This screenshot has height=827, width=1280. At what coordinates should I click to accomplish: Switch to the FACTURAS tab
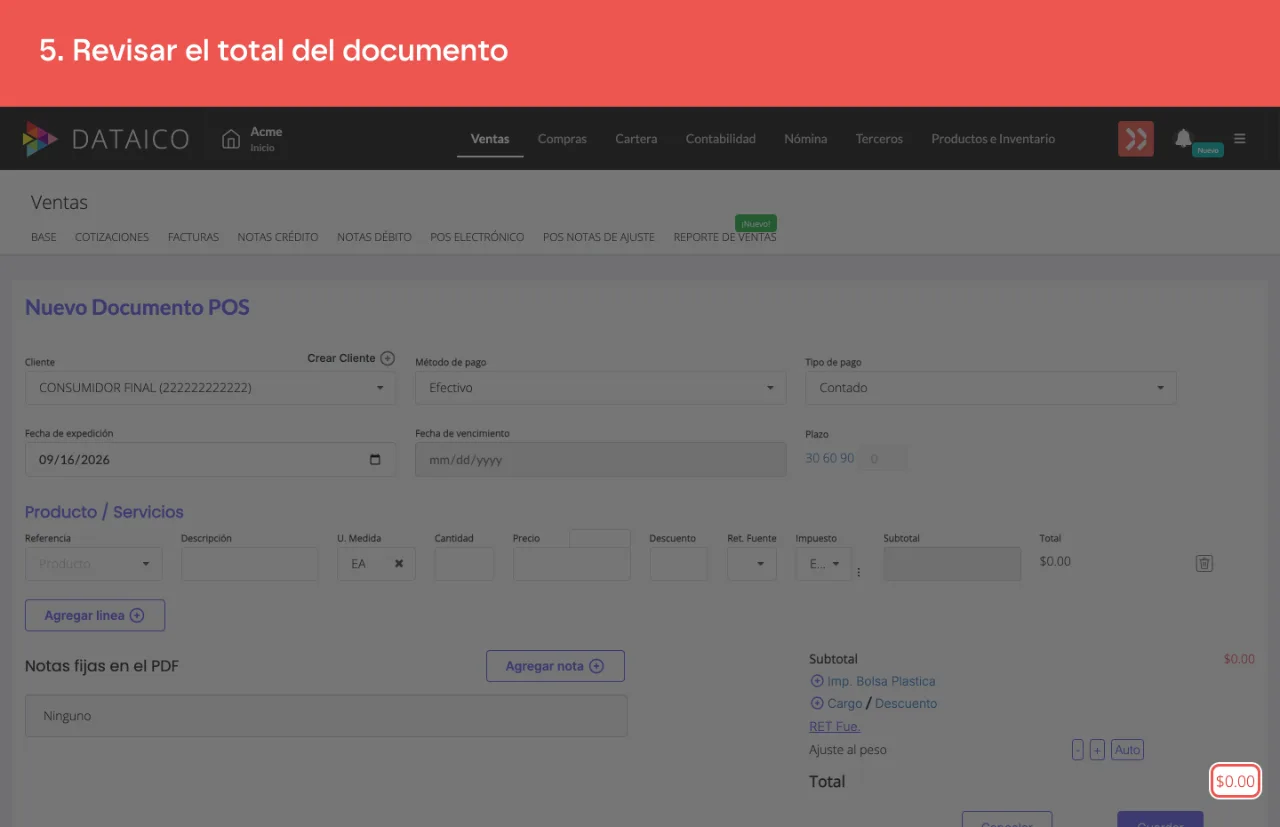193,237
